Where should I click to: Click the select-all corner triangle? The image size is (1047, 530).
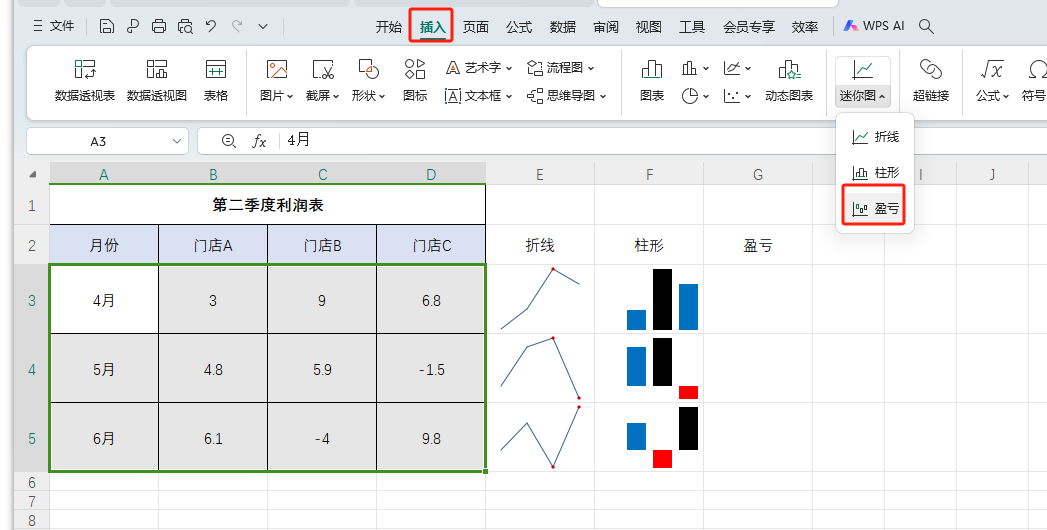(33, 174)
